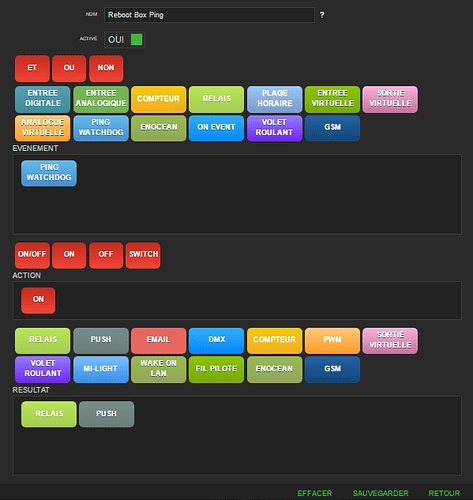Image resolution: width=473 pixels, height=500 pixels.
Task: Choose the SWITCH action button
Action: click(x=143, y=255)
